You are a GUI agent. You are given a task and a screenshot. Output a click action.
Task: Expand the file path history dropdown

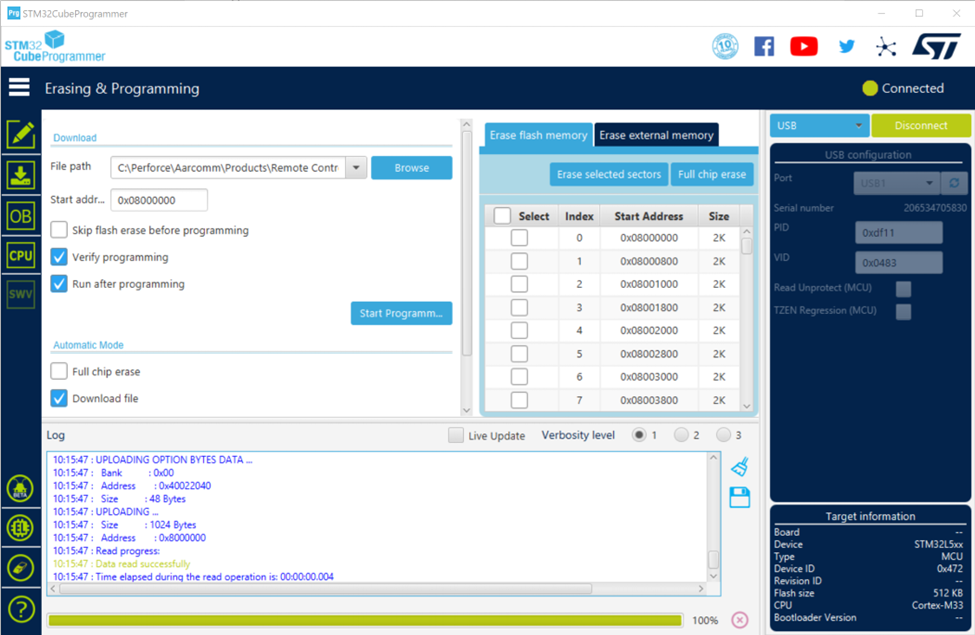pos(356,167)
